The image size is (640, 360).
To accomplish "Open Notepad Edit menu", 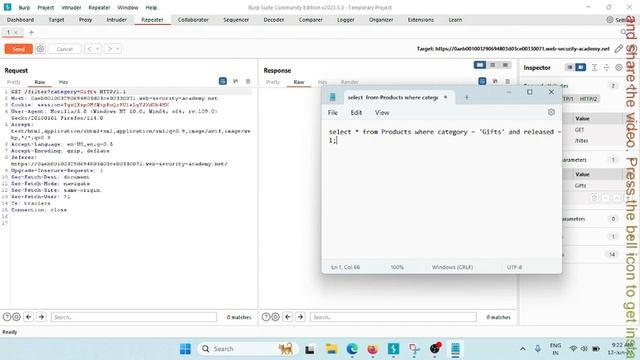I will (x=356, y=113).
